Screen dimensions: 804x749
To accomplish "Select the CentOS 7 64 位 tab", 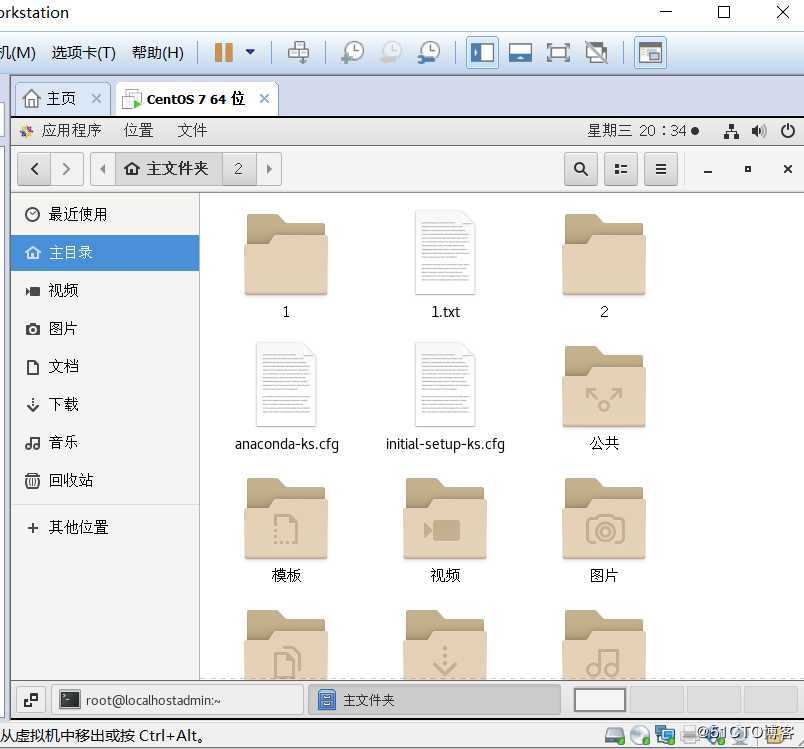I will click(196, 99).
